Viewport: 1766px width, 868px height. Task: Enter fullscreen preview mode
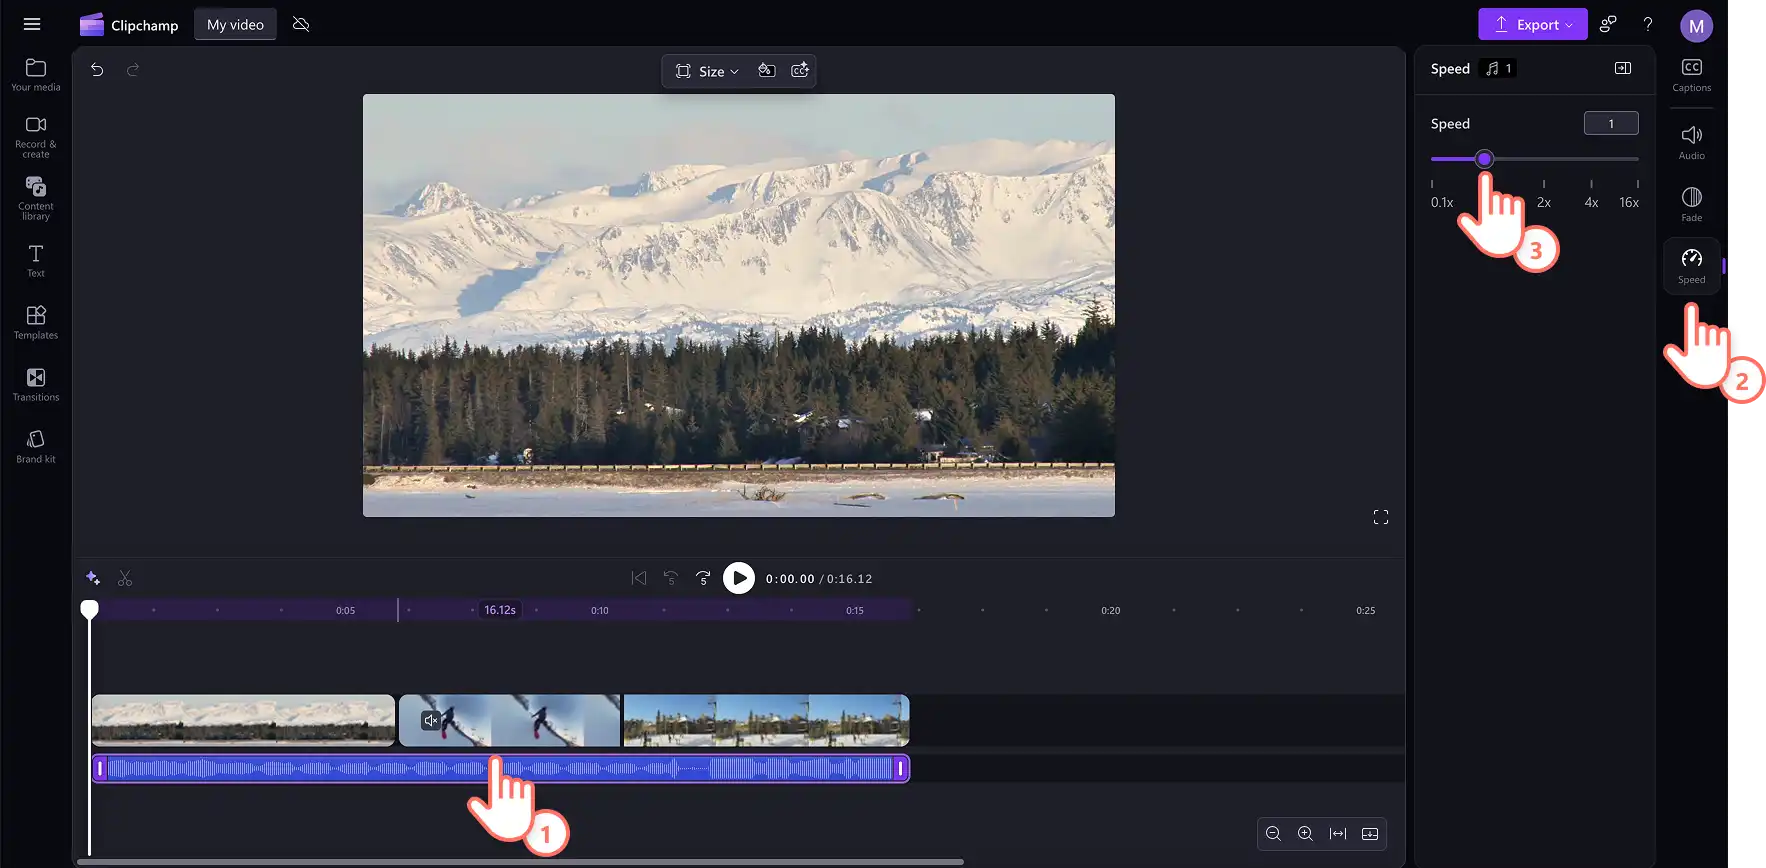click(1381, 517)
